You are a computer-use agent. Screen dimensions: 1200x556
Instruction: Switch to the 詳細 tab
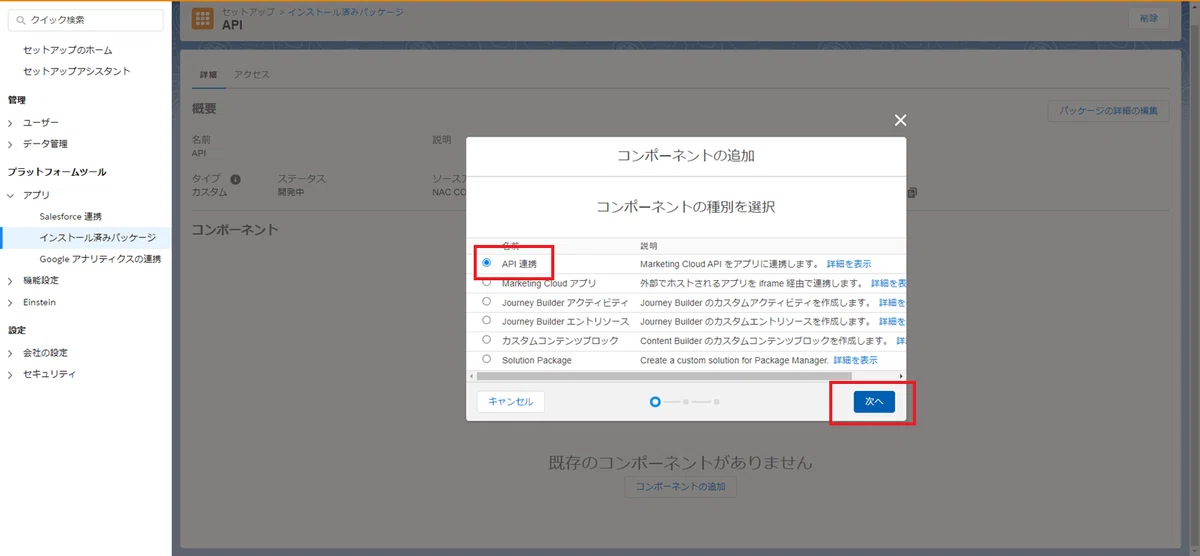[x=208, y=75]
